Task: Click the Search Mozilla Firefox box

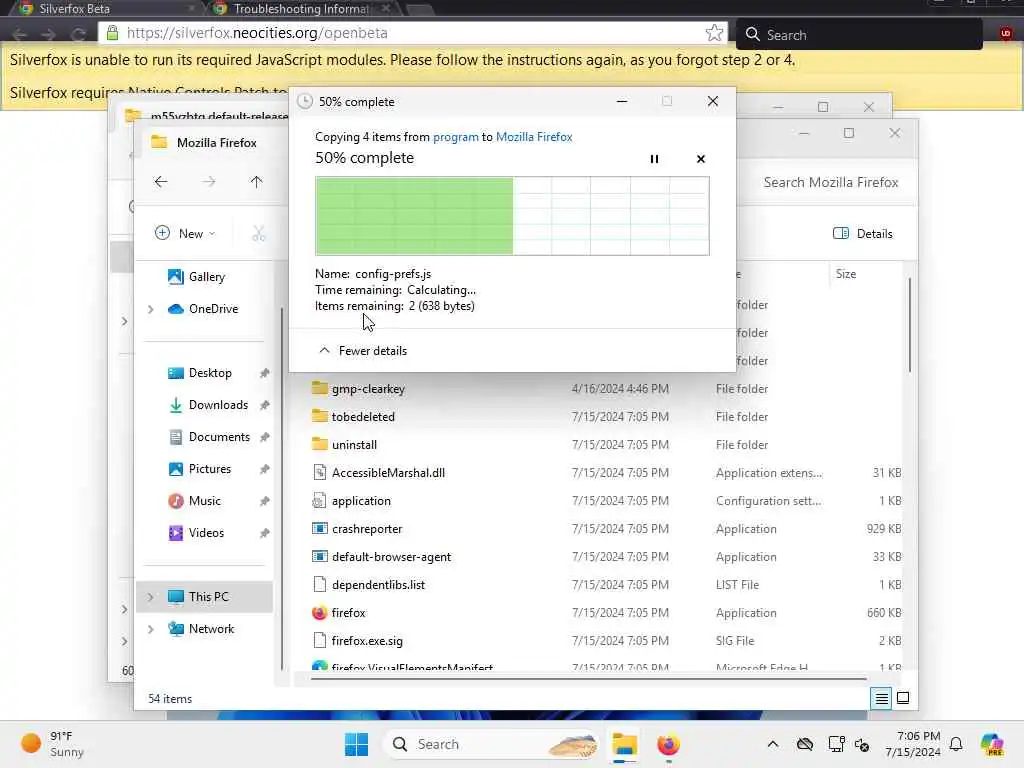Action: pyautogui.click(x=830, y=182)
